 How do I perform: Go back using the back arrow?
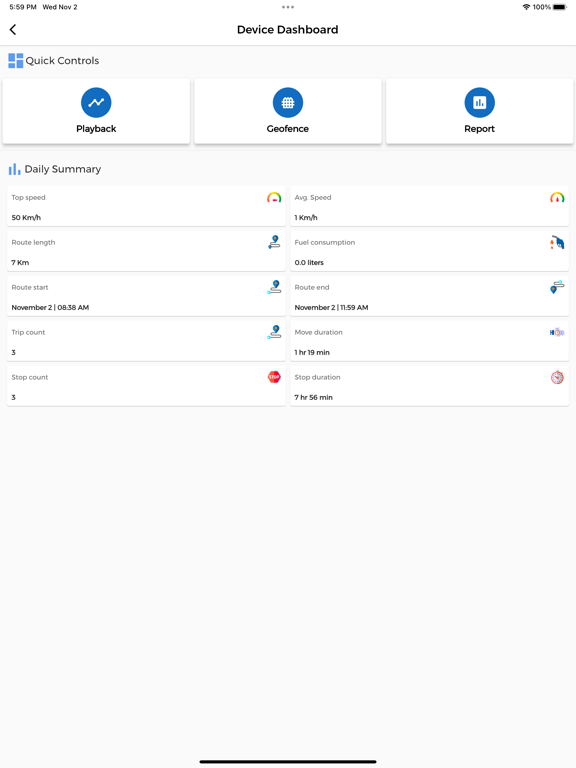pos(13,29)
